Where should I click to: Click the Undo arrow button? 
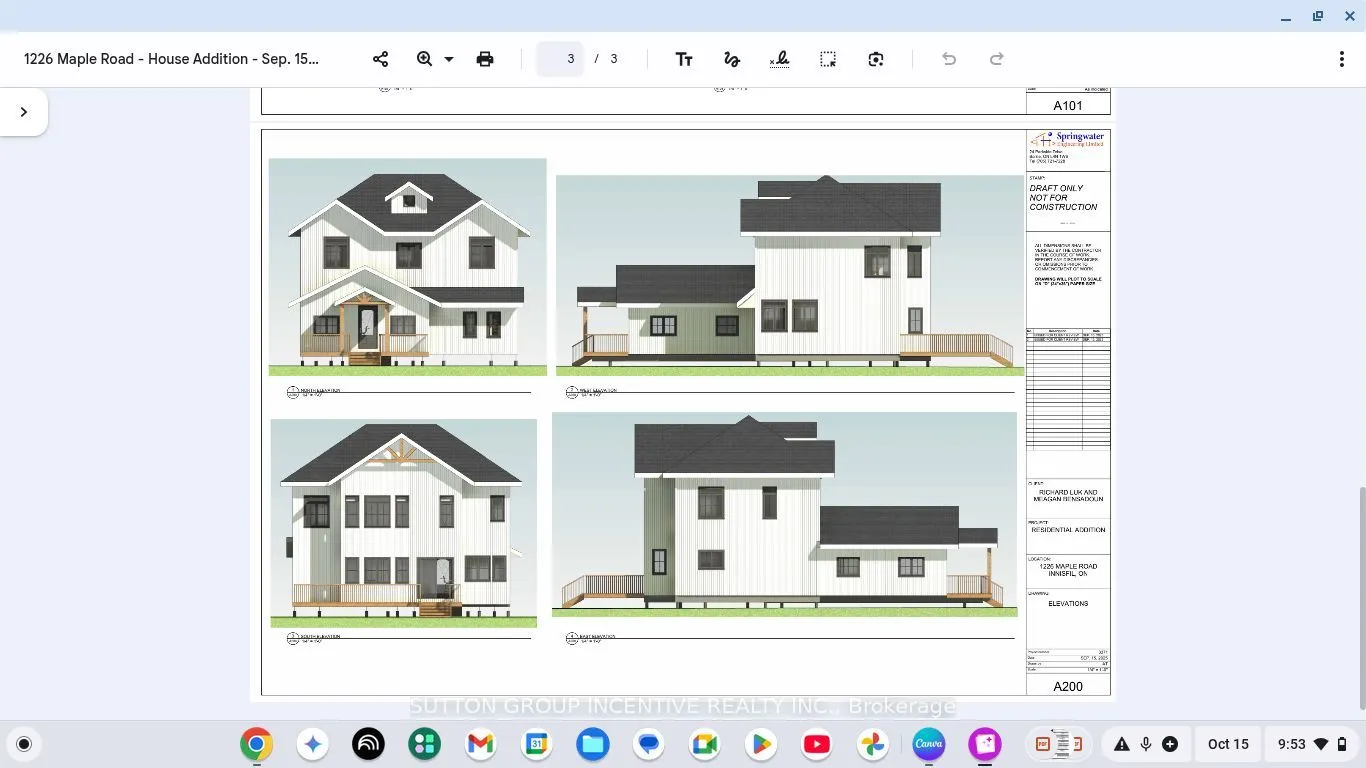949,59
